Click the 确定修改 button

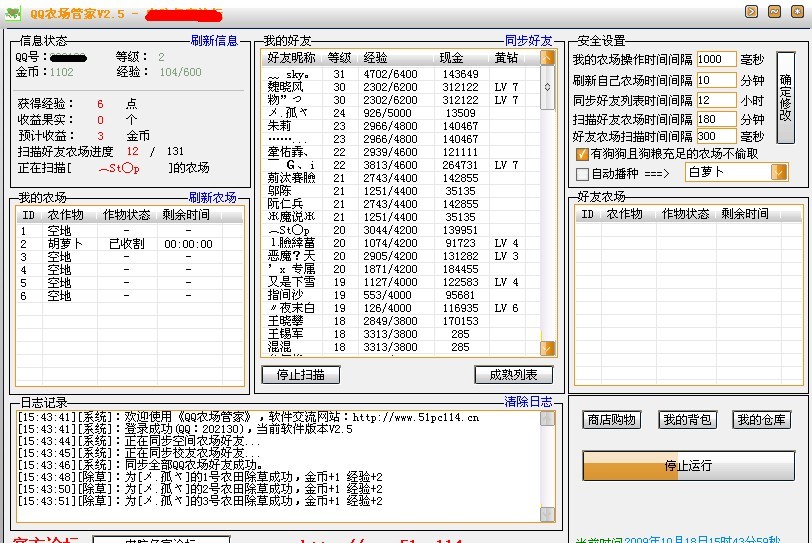[786, 97]
